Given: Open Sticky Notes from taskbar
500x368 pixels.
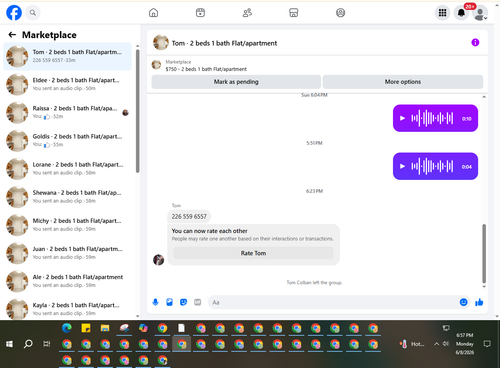Looking at the screenshot, I should coord(86,328).
